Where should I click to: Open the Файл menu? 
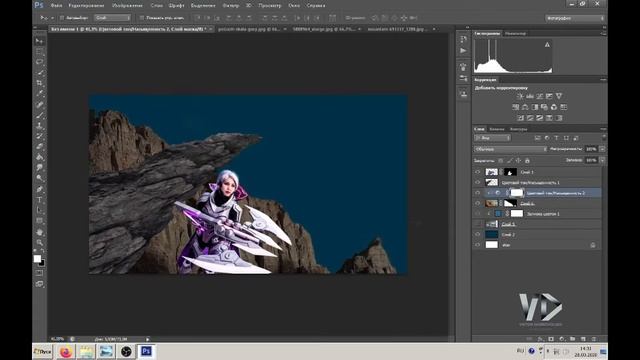(56, 6)
